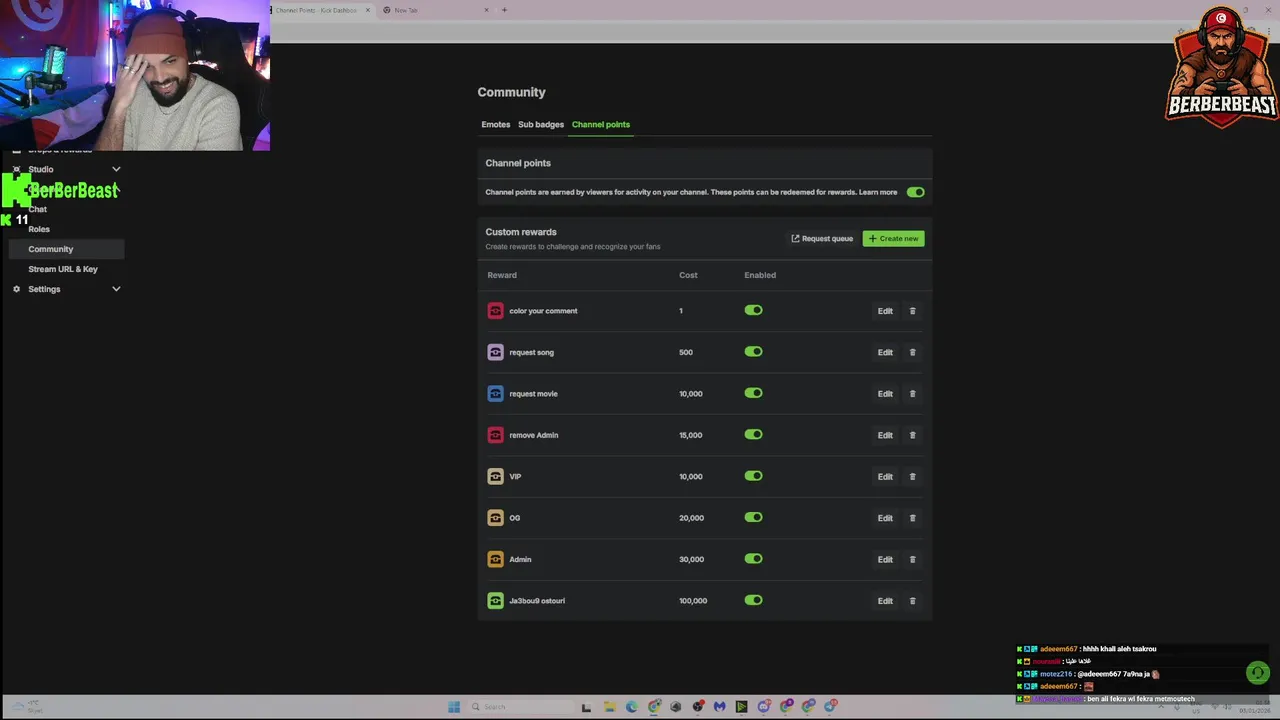1280x720 pixels.
Task: Click the Admin reward icon
Action: [x=495, y=560]
